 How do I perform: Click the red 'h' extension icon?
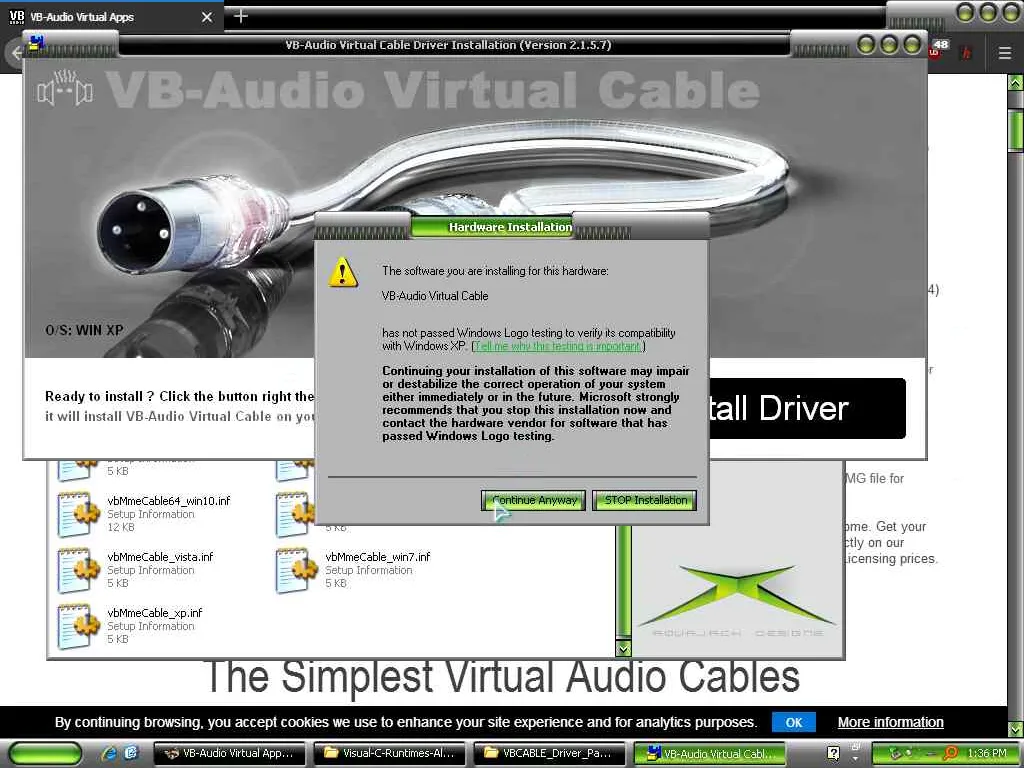pos(967,53)
